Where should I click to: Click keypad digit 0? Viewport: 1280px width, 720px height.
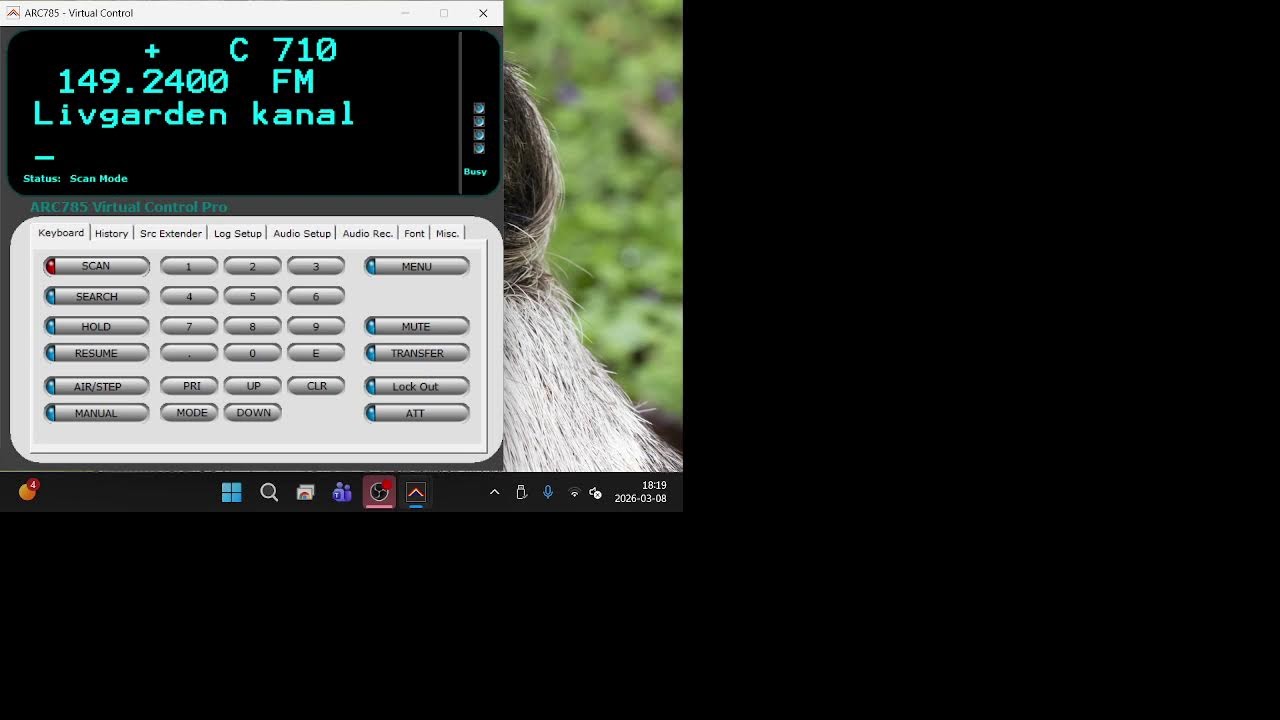pyautogui.click(x=252, y=353)
